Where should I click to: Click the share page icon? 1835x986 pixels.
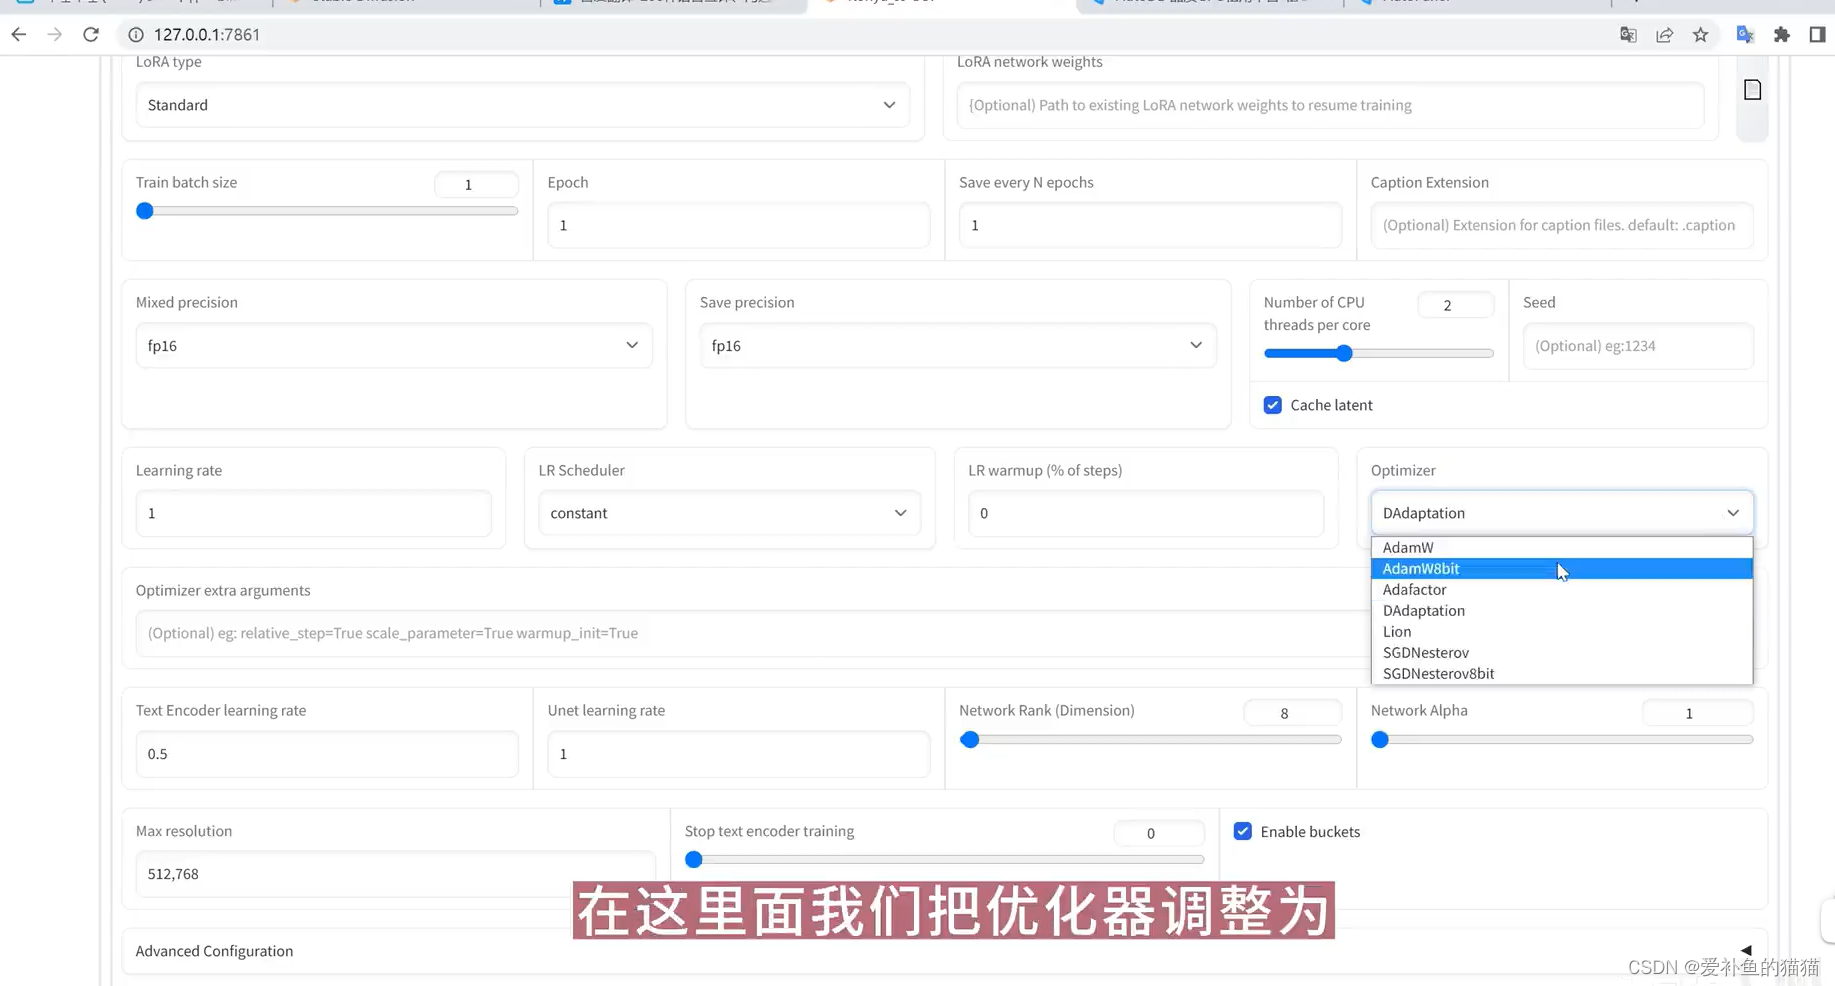(1664, 35)
